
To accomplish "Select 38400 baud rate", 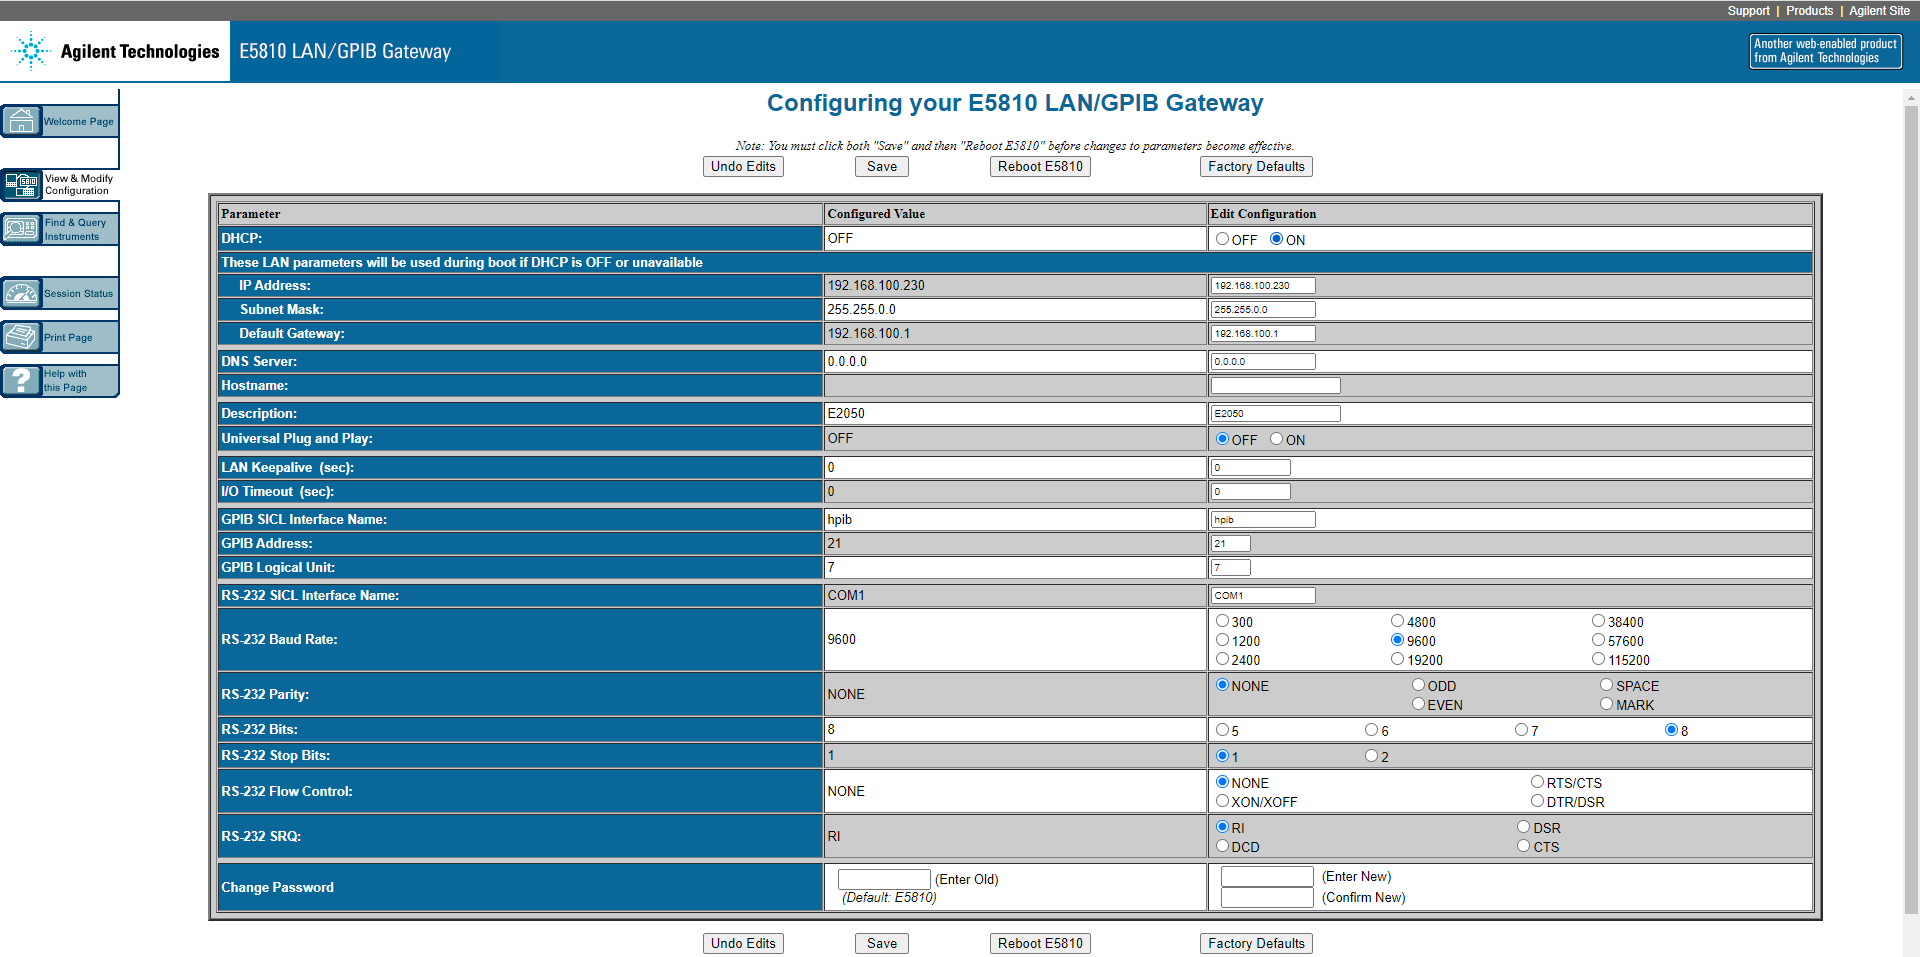I will [x=1598, y=621].
